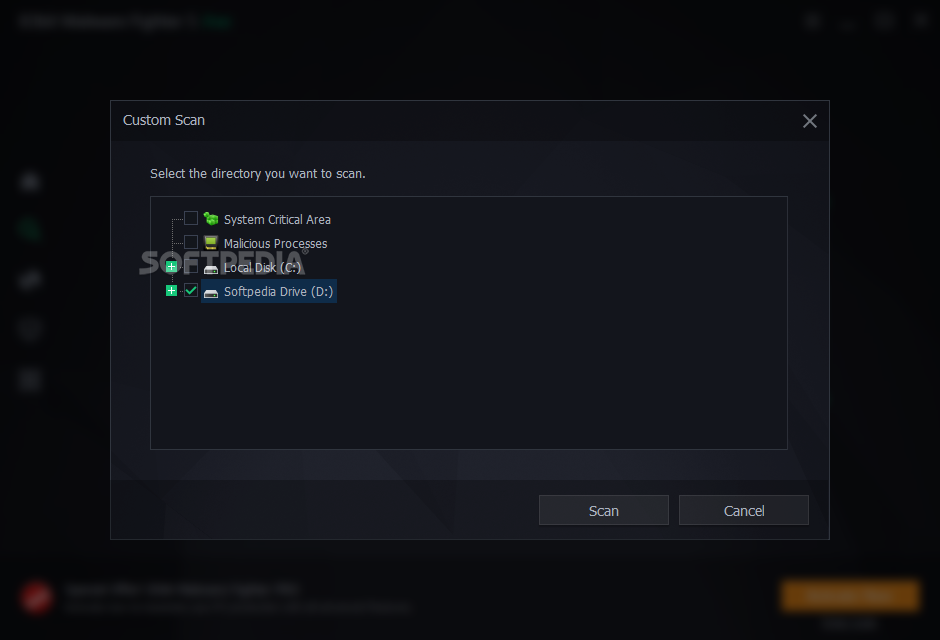The height and width of the screenshot is (640, 940).
Task: Tick the Malicious Processes checkbox
Action: [x=191, y=242]
